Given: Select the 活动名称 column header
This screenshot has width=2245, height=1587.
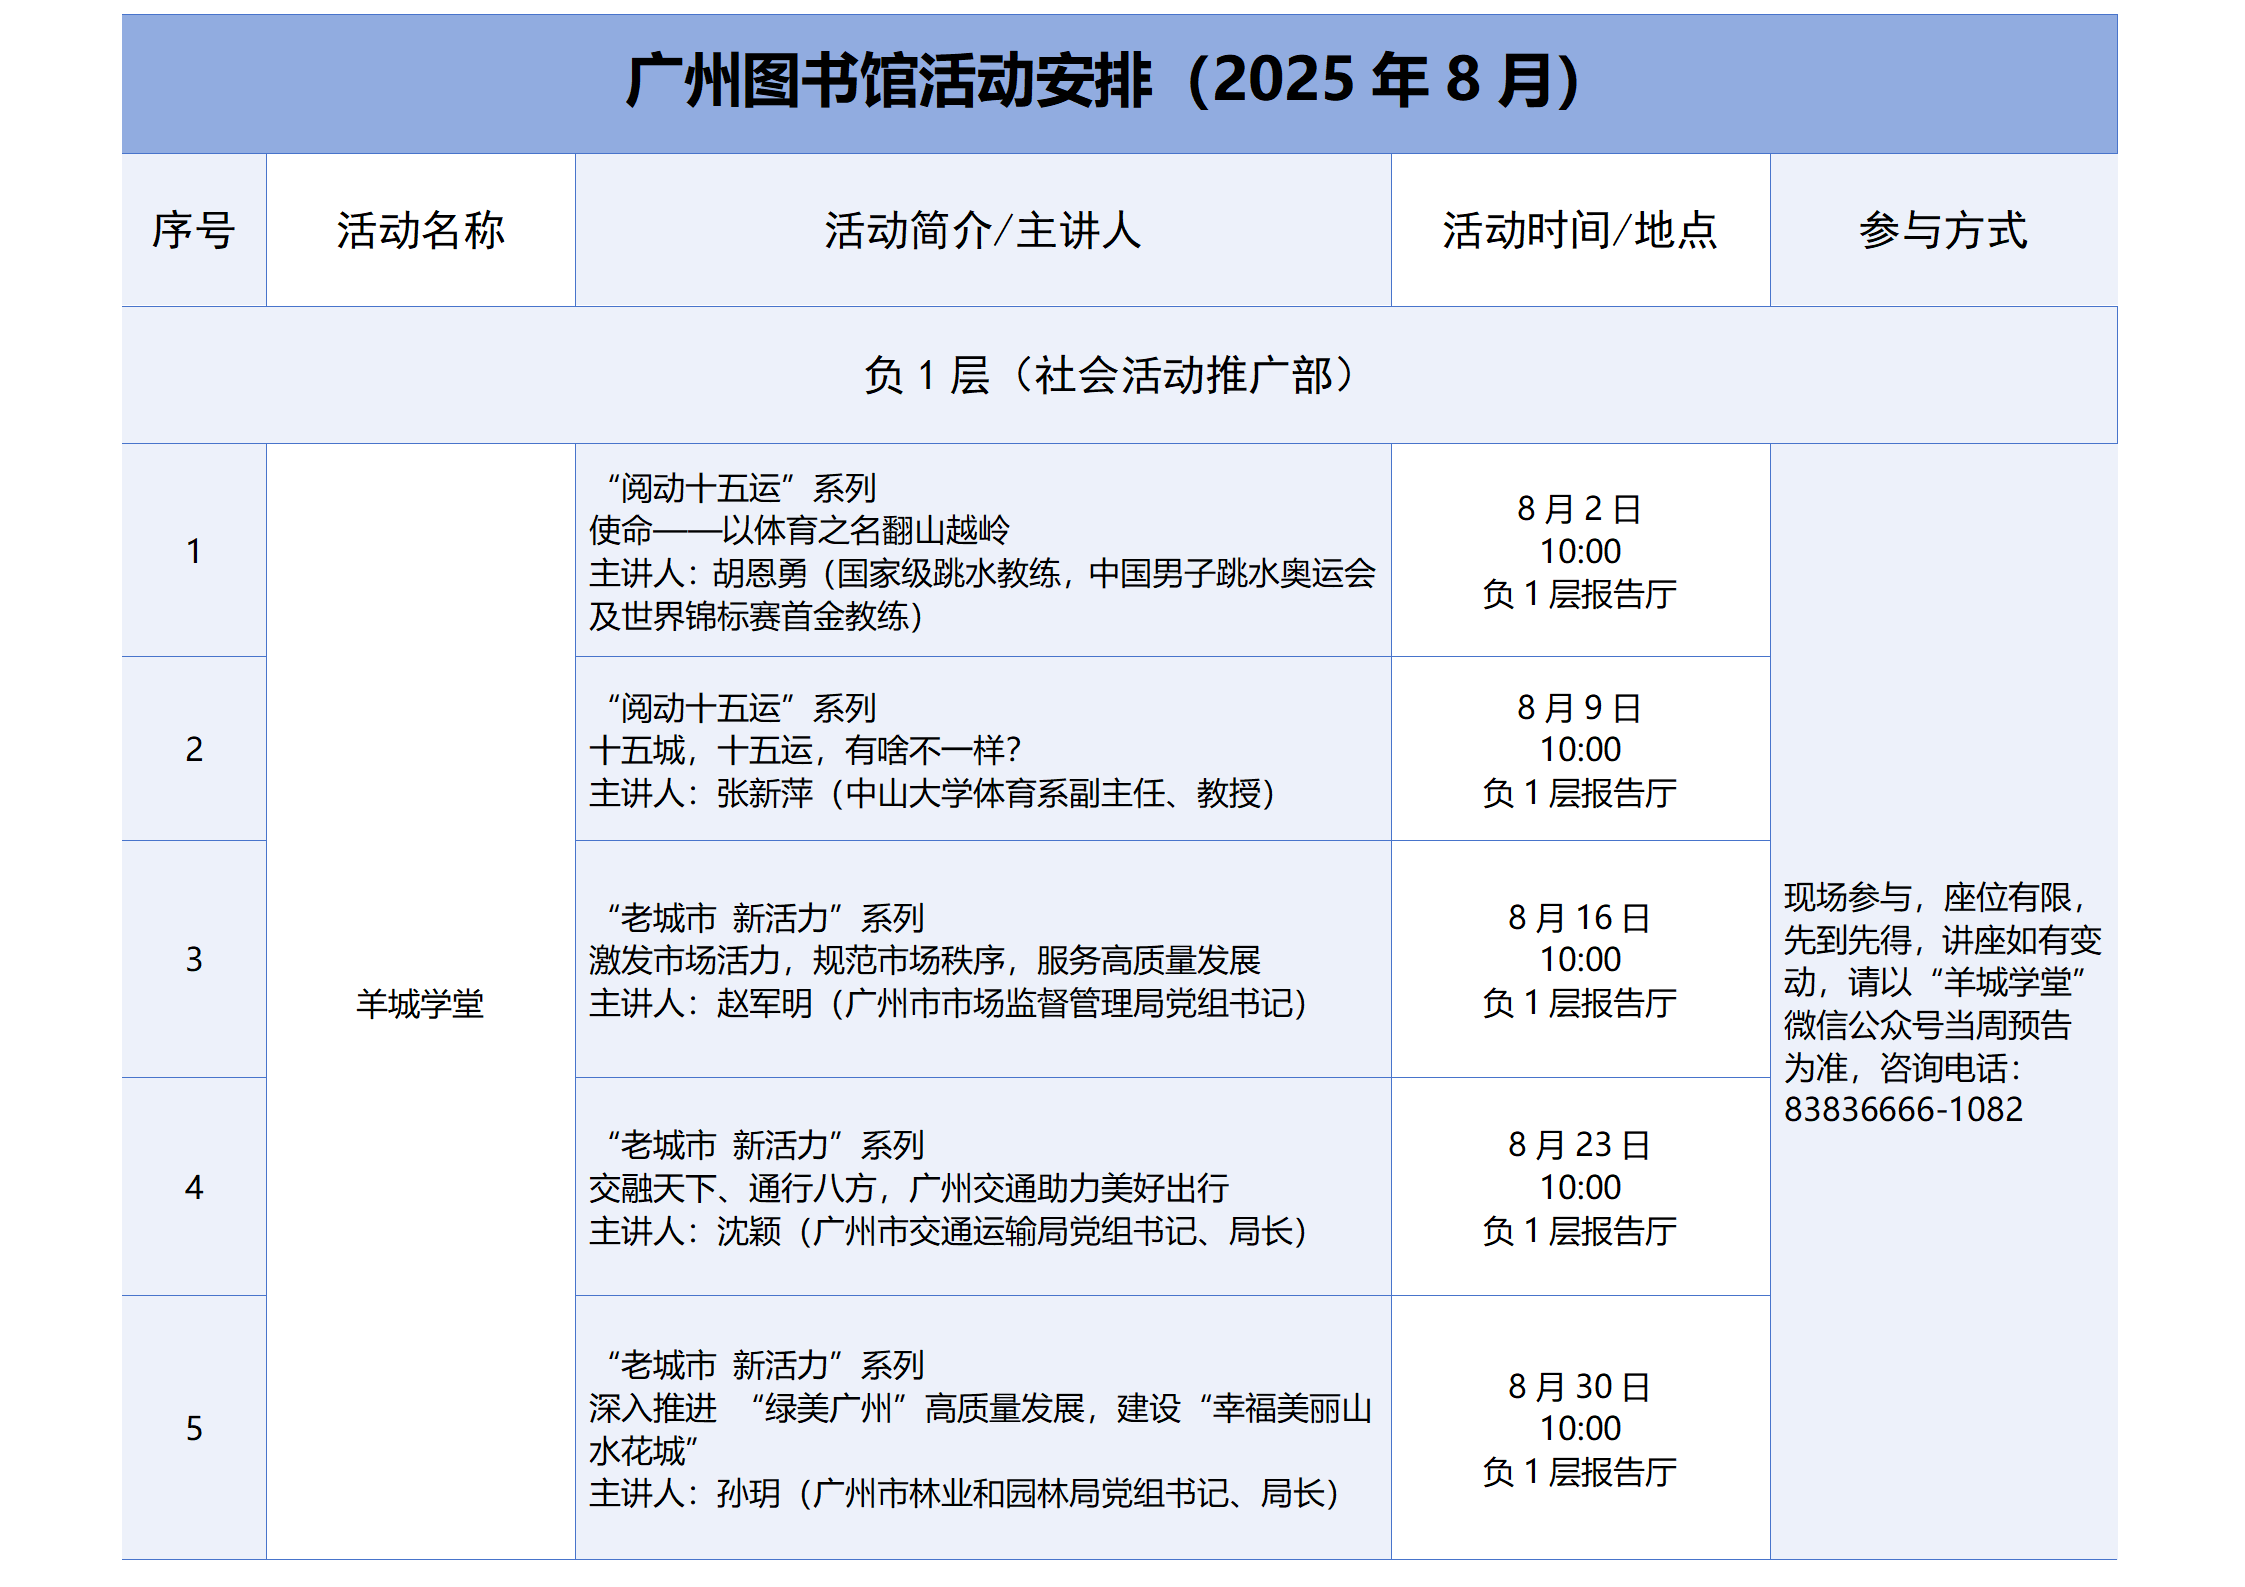Looking at the screenshot, I should (x=421, y=230).
